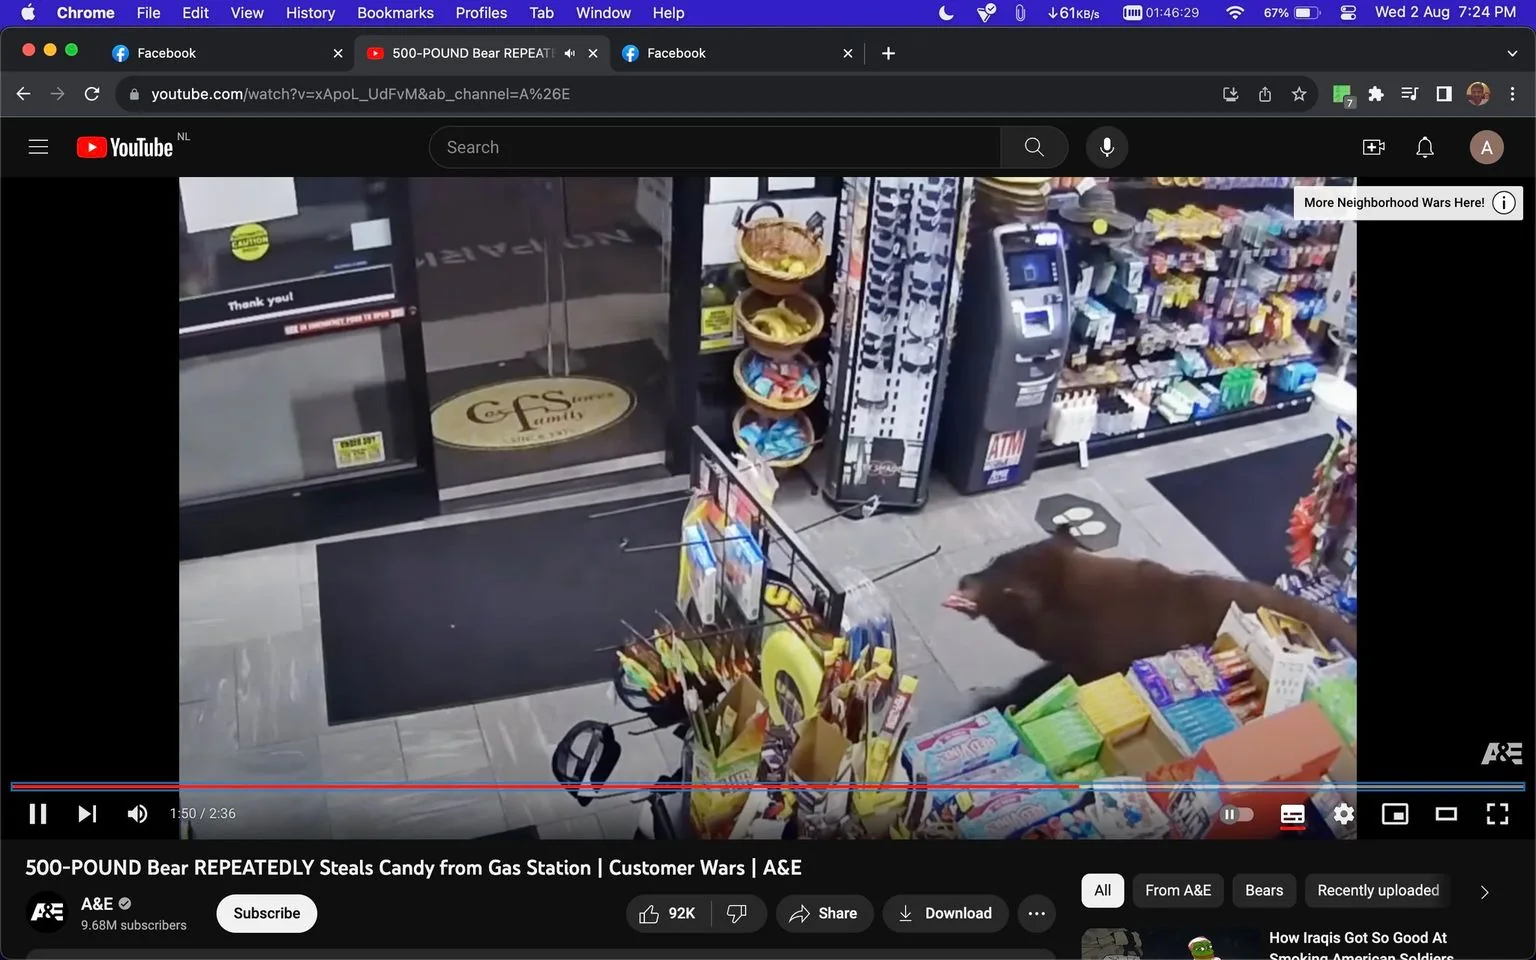Switch to theater mode
This screenshot has height=960, width=1536.
click(1446, 815)
